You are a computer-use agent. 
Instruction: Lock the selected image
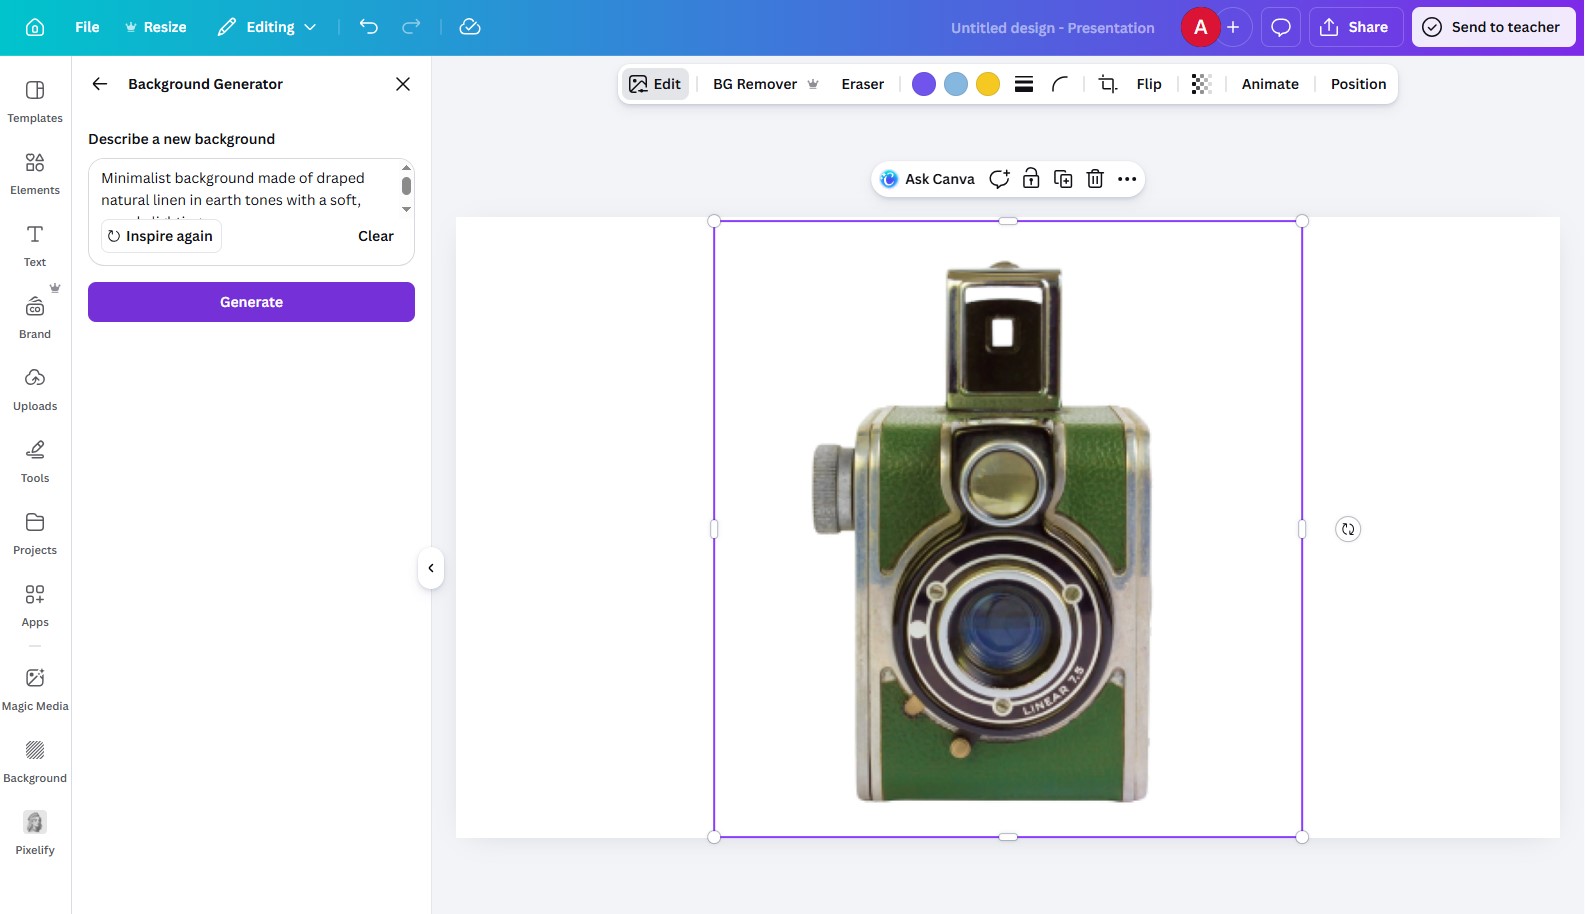coord(1031,179)
